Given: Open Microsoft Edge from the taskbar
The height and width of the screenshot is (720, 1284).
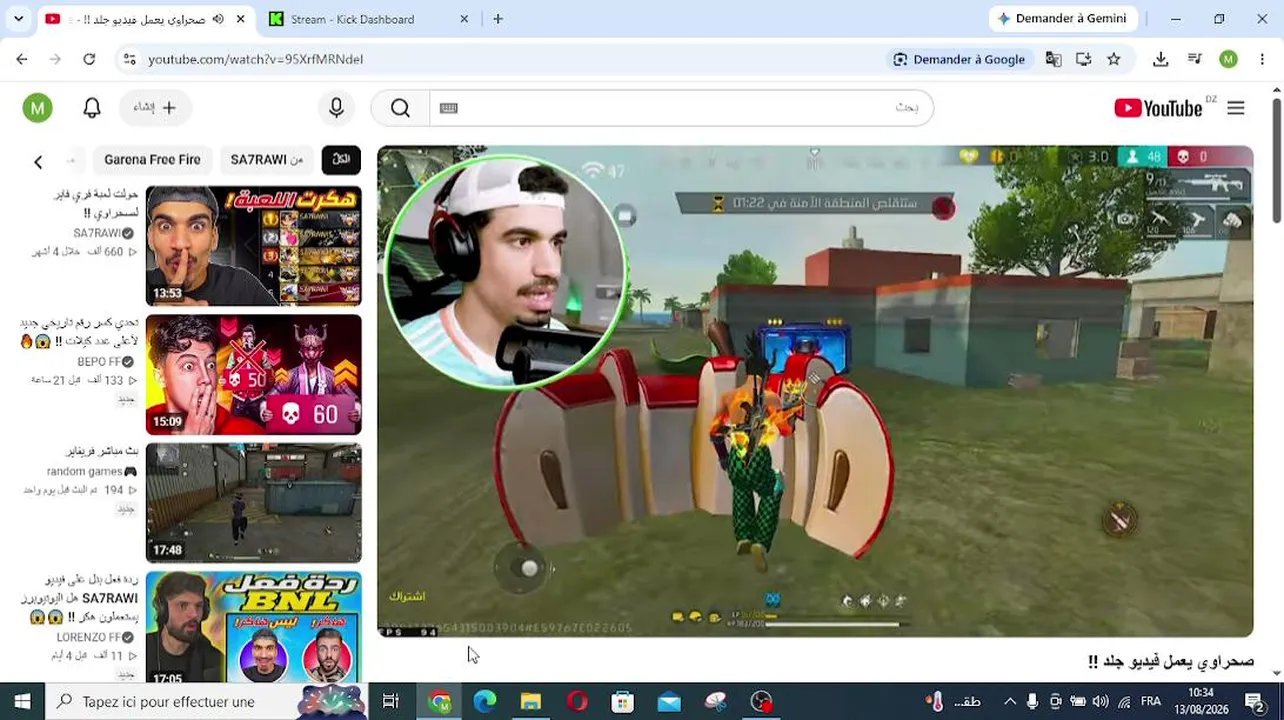Looking at the screenshot, I should (485, 701).
